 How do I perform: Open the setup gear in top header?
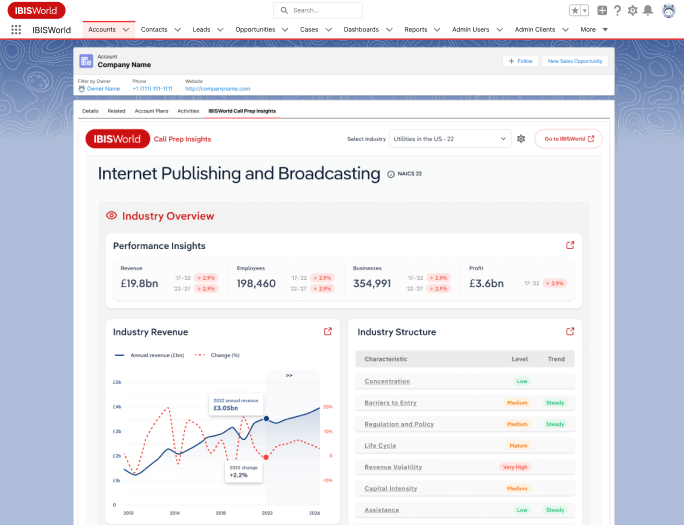point(632,10)
